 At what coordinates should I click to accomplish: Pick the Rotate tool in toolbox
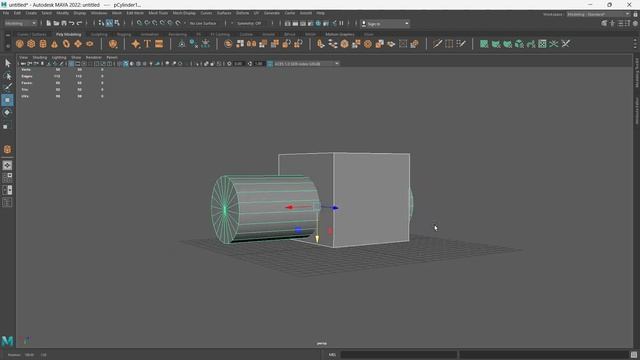7,112
